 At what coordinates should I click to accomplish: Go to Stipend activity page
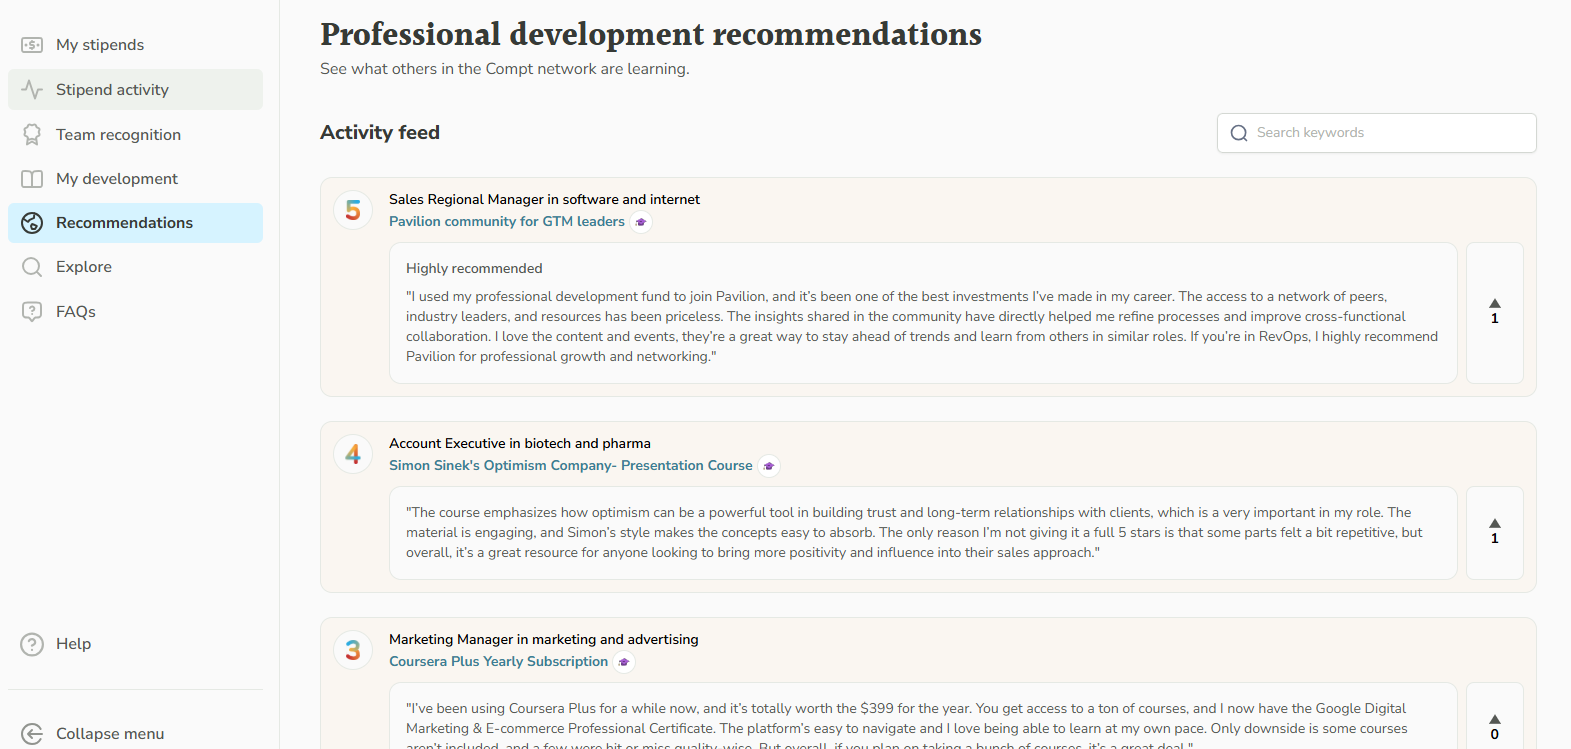click(135, 90)
